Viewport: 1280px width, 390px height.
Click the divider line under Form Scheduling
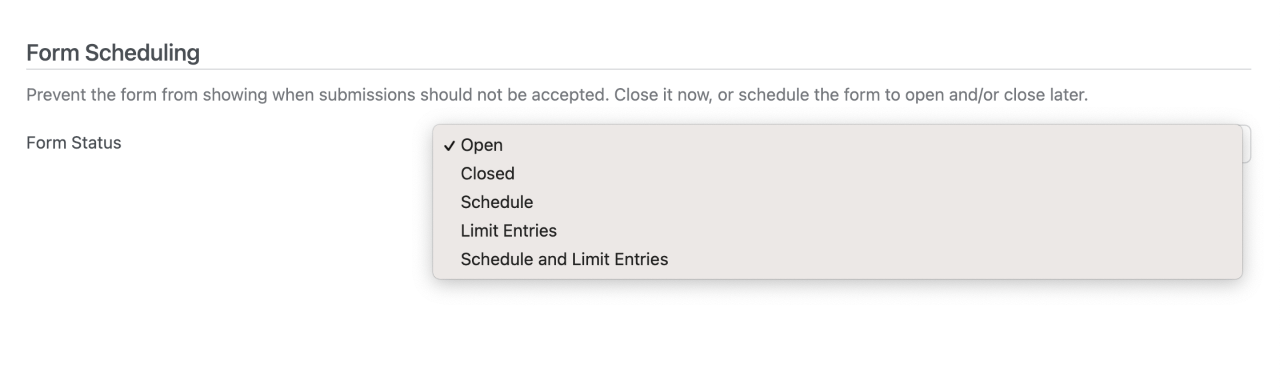point(638,69)
